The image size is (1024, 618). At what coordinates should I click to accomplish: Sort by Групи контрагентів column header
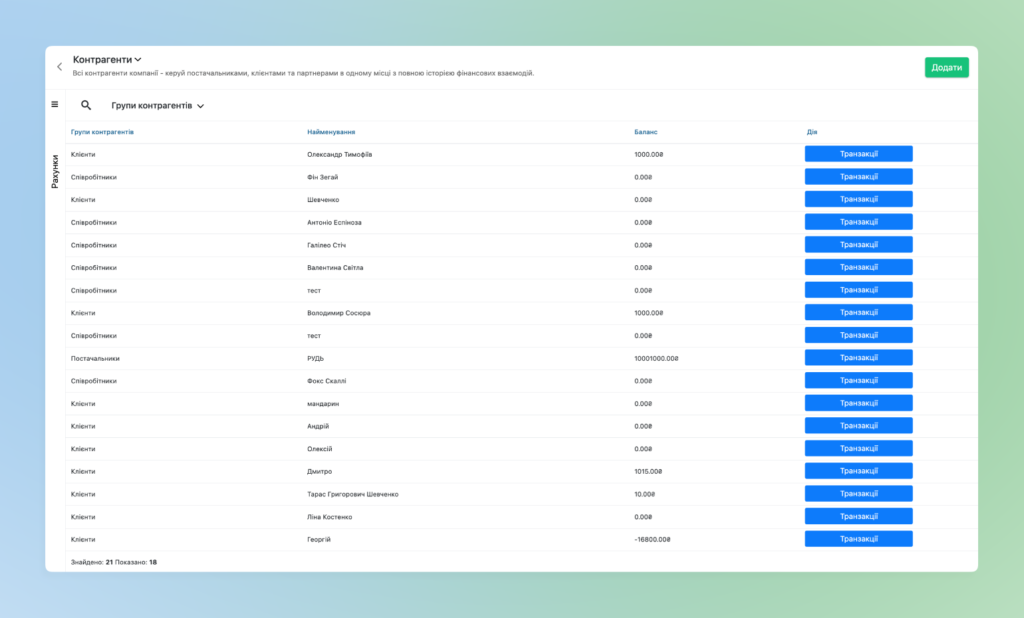click(x=103, y=132)
